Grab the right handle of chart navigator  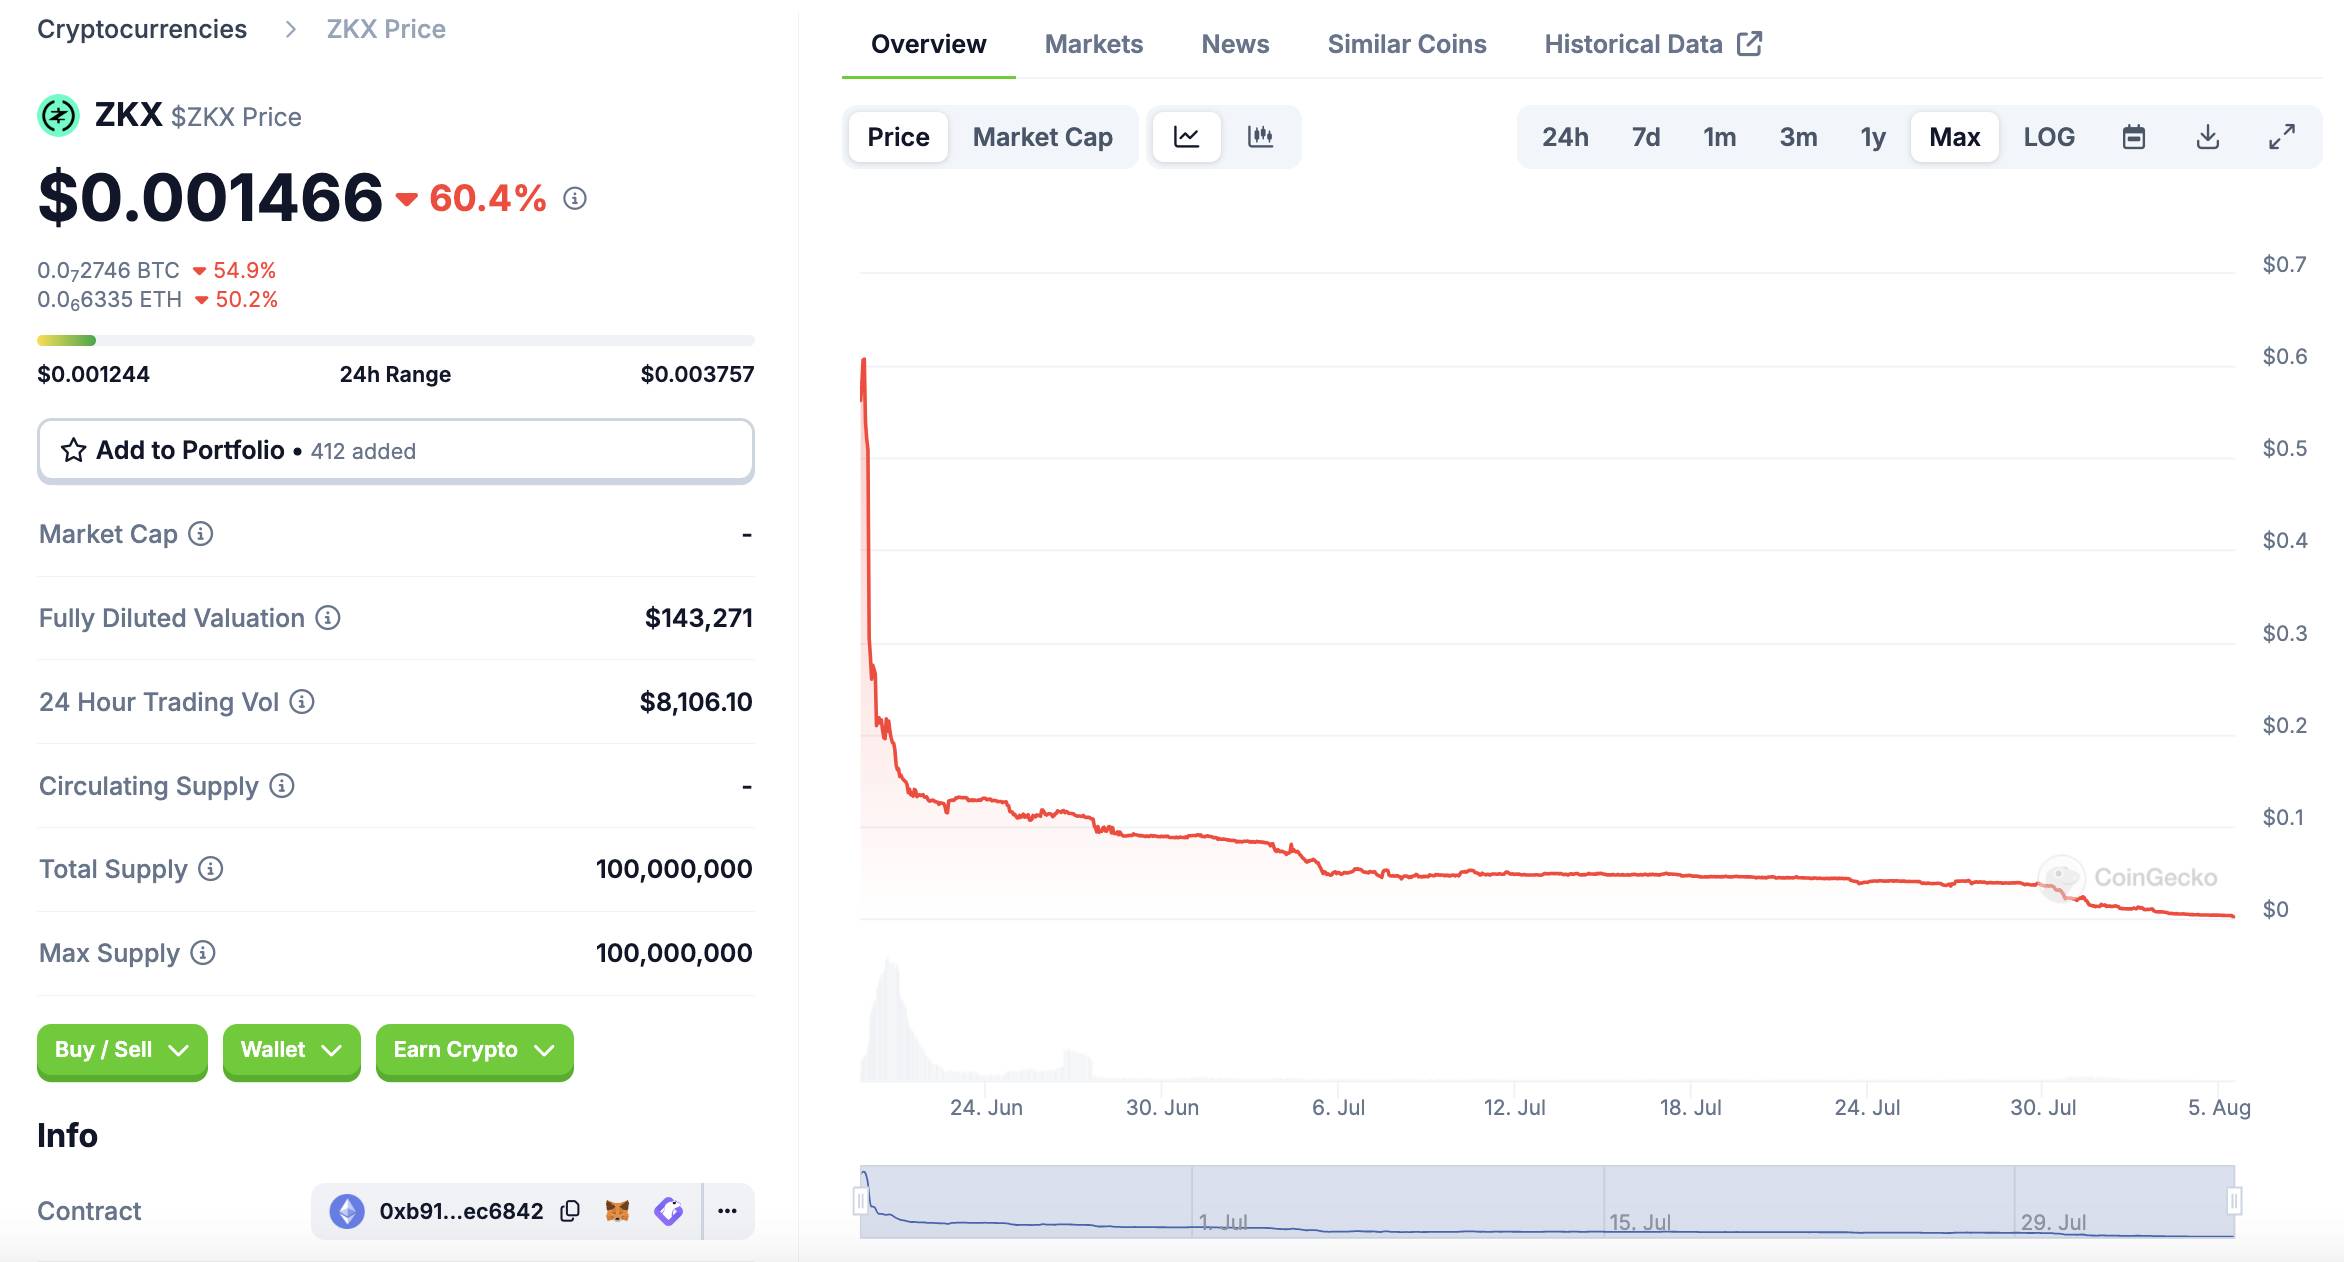[x=2235, y=1200]
